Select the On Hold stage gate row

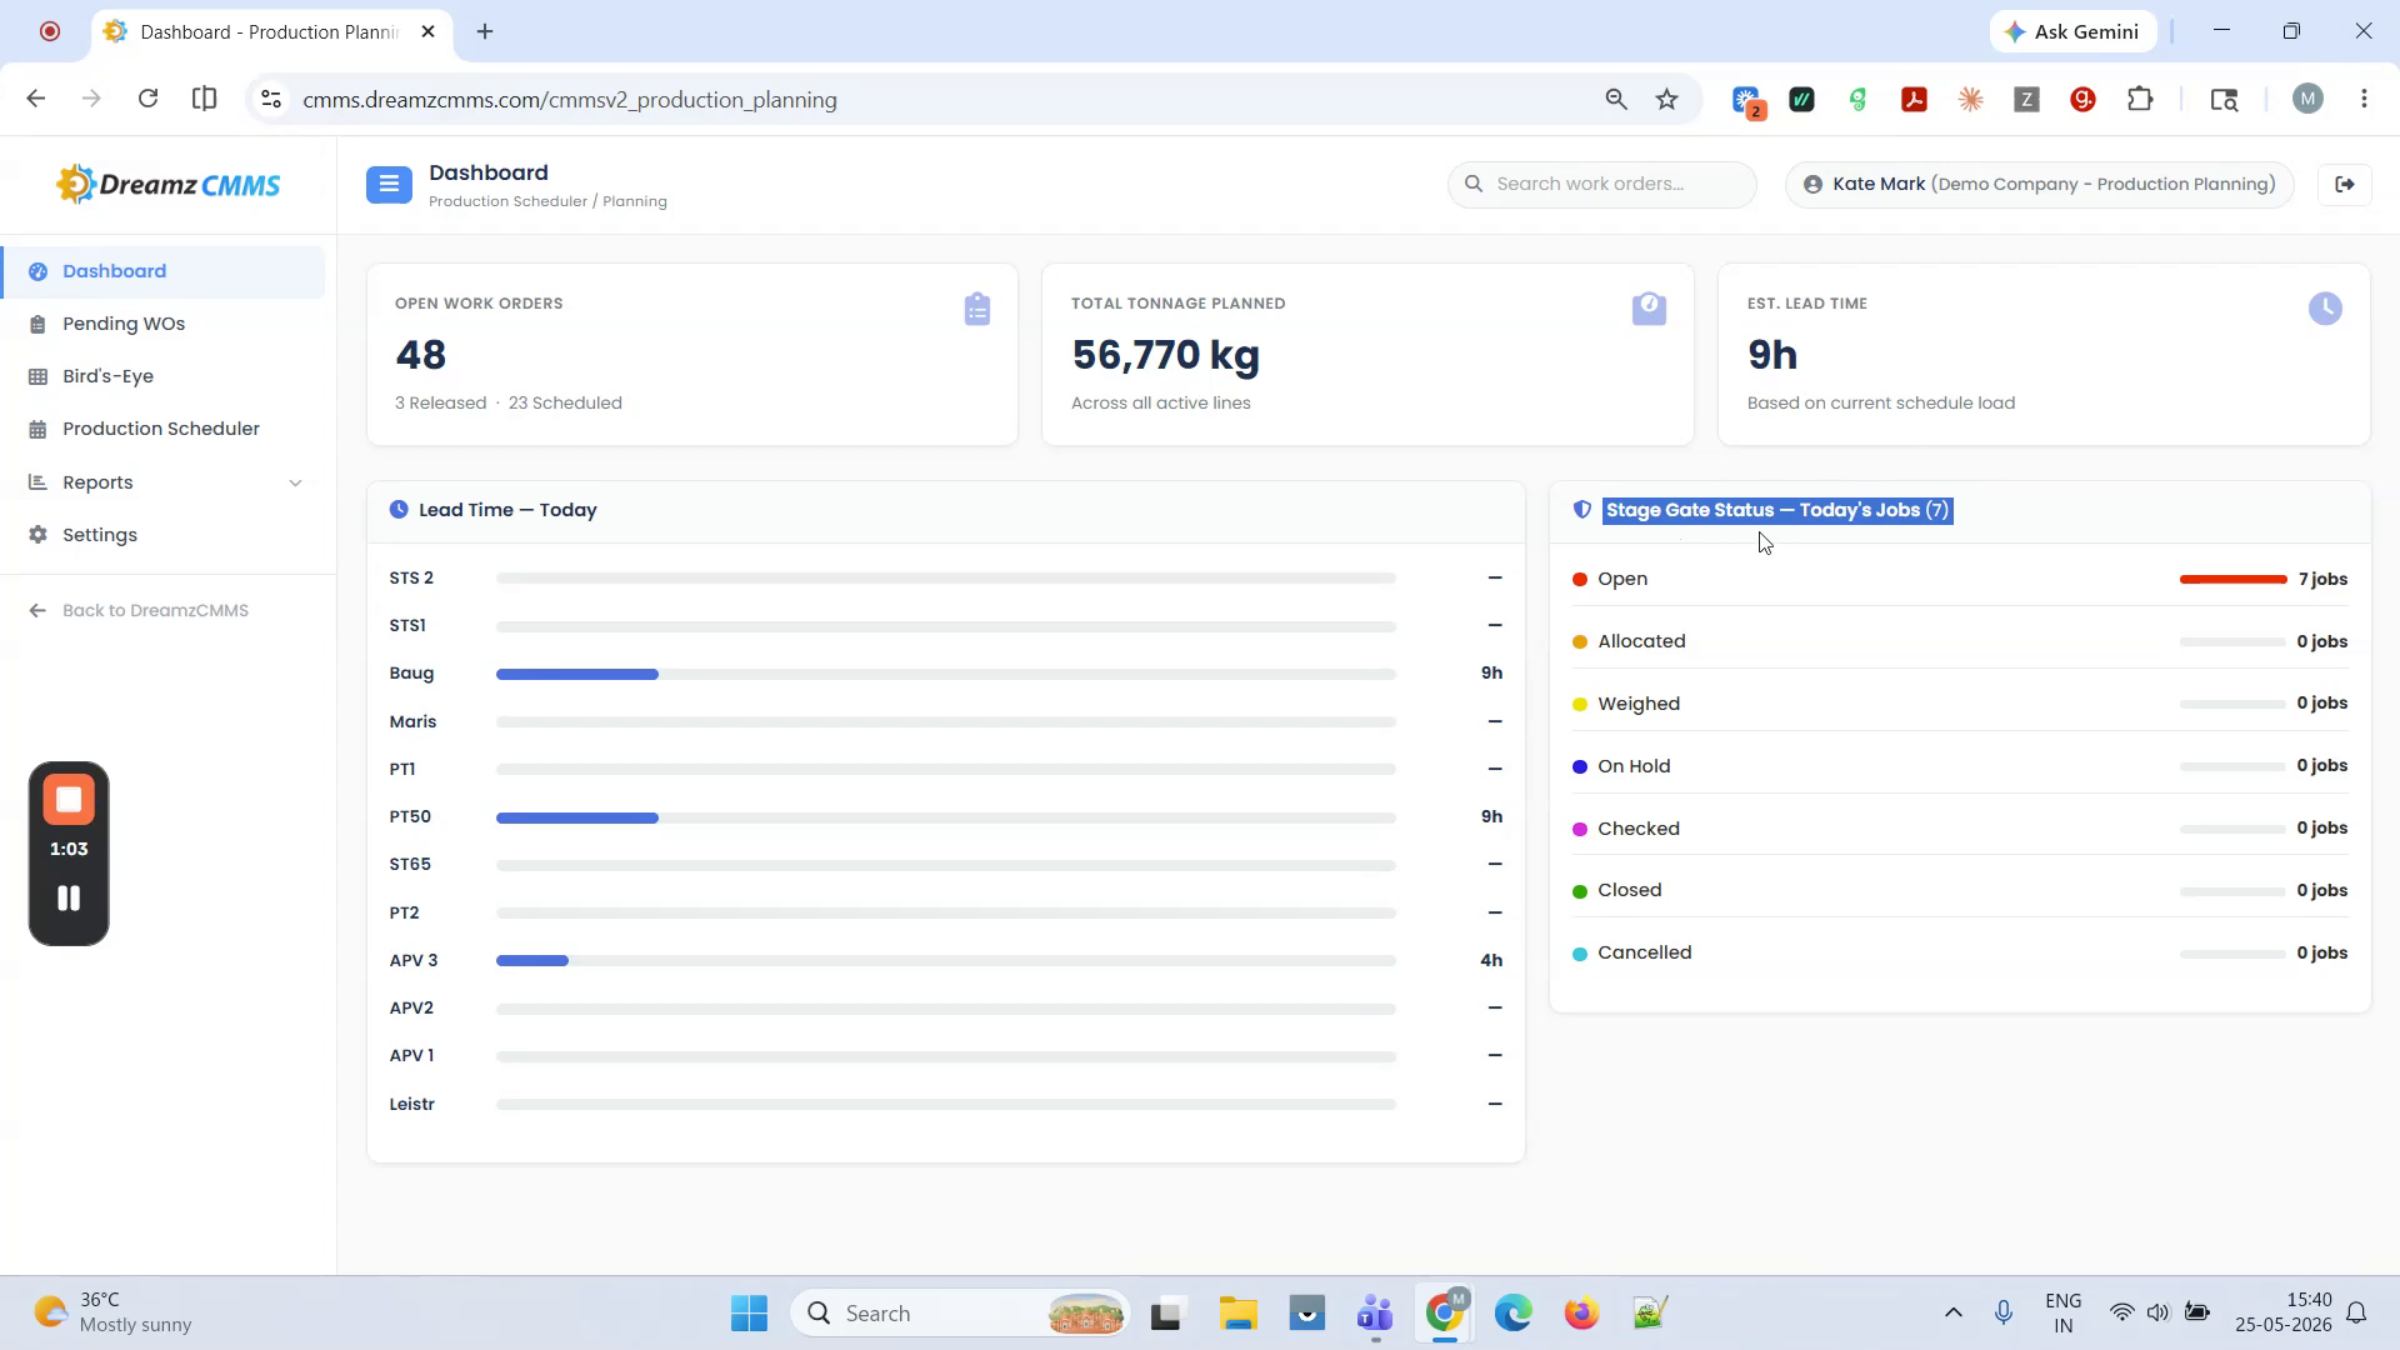pyautogui.click(x=1959, y=766)
